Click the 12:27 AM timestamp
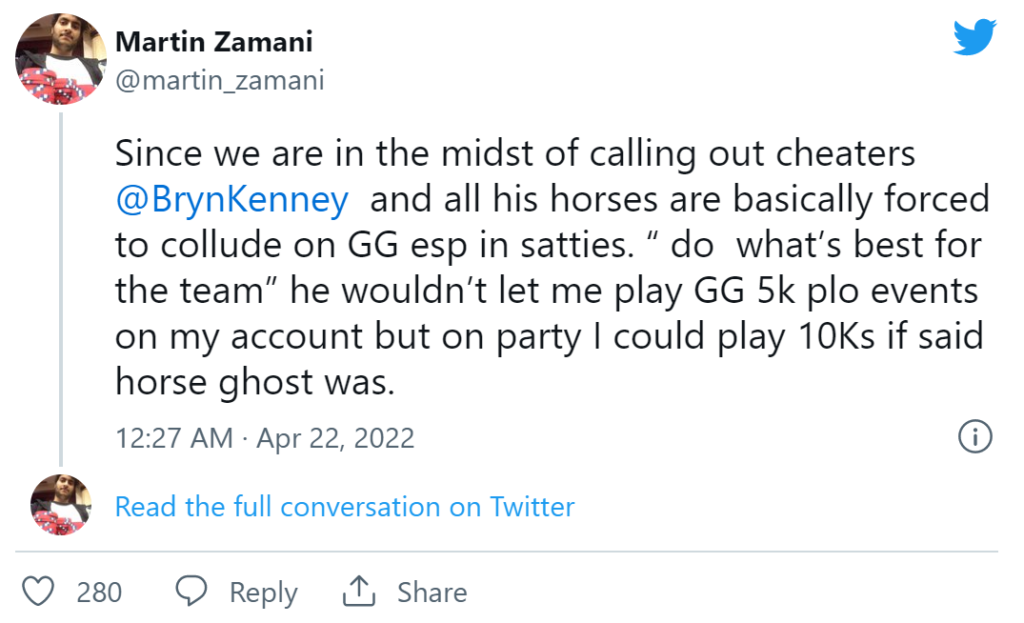Viewport: 1024px width, 623px height. (x=174, y=438)
